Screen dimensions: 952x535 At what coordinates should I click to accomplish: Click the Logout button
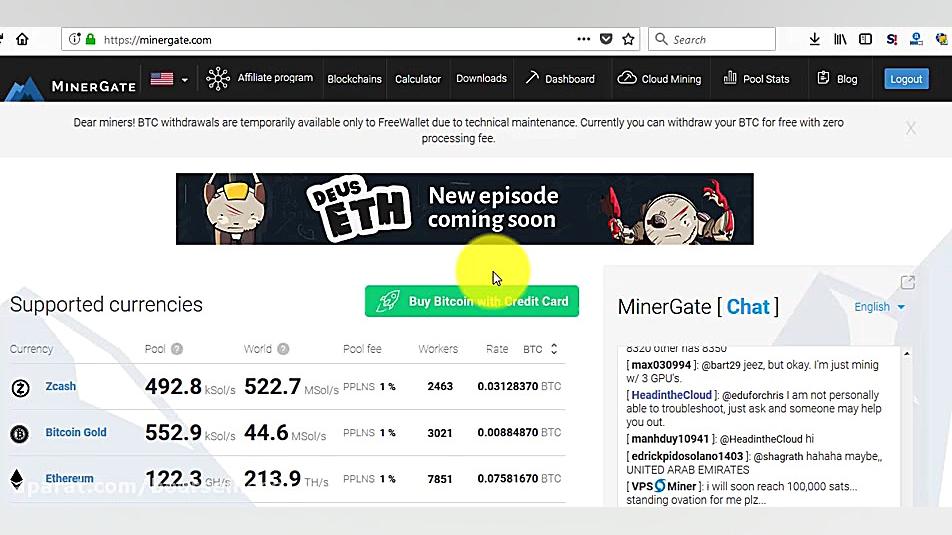[x=906, y=79]
